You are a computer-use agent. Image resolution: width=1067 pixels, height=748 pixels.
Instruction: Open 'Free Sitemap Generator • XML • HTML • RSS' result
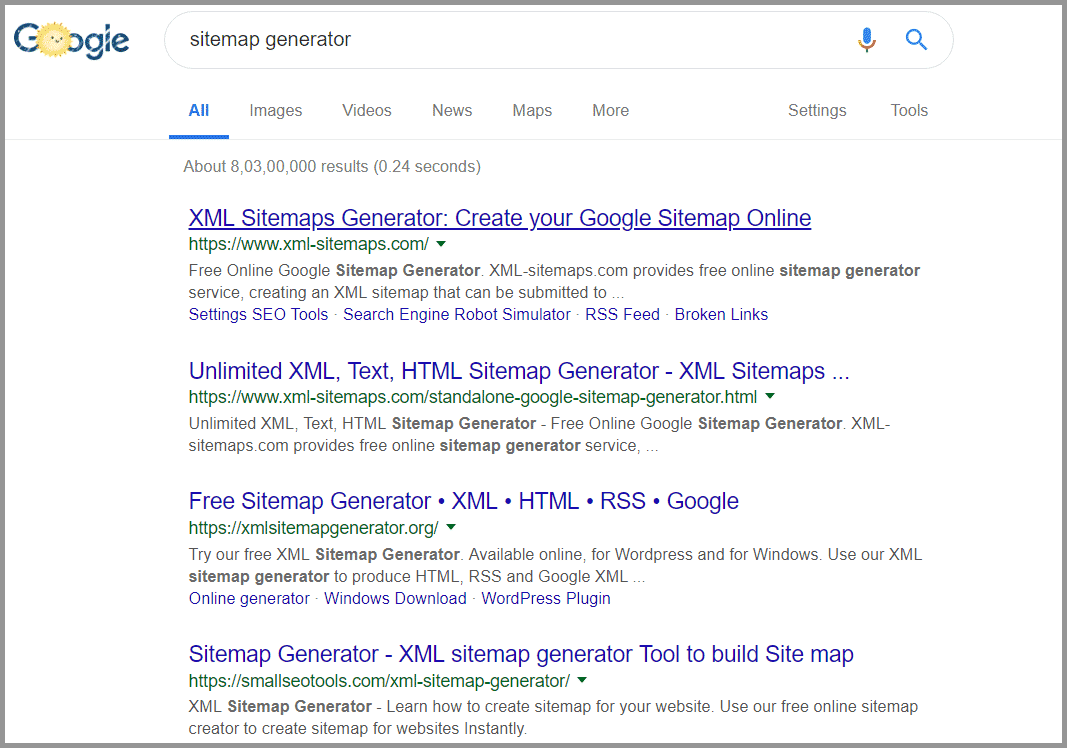pyautogui.click(x=463, y=501)
